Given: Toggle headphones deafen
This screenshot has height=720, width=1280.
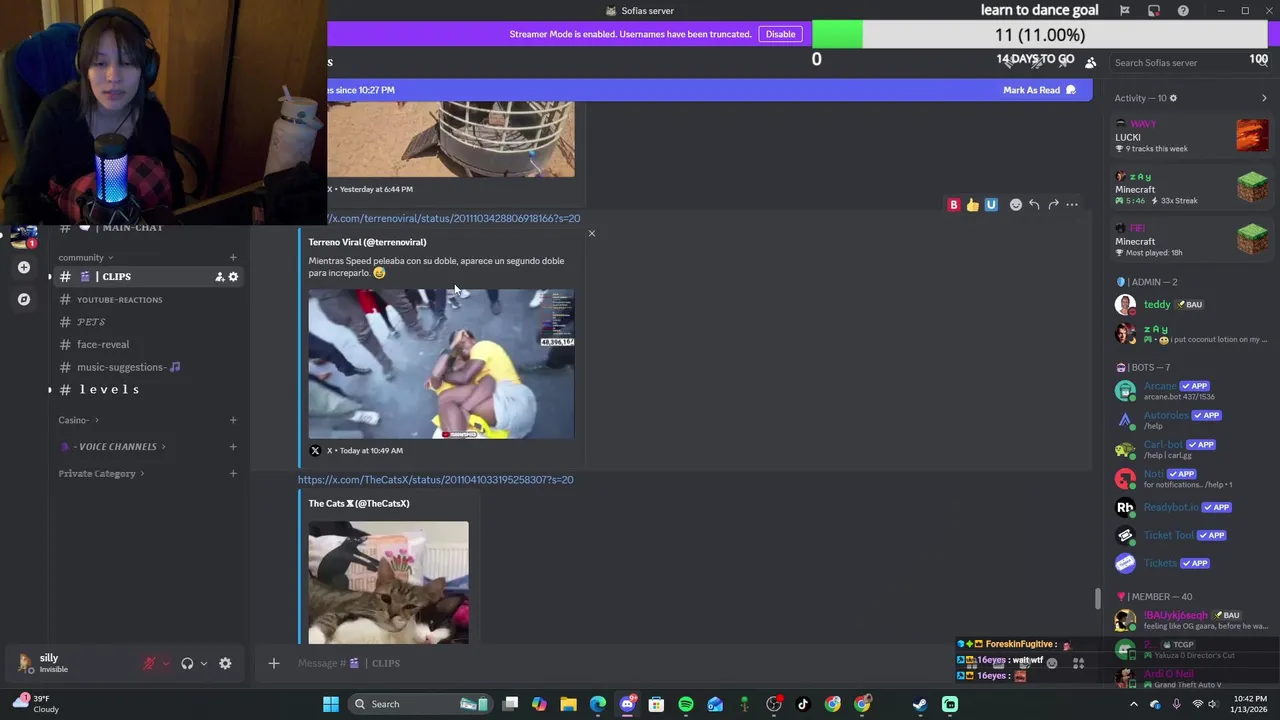Looking at the screenshot, I should 187,663.
